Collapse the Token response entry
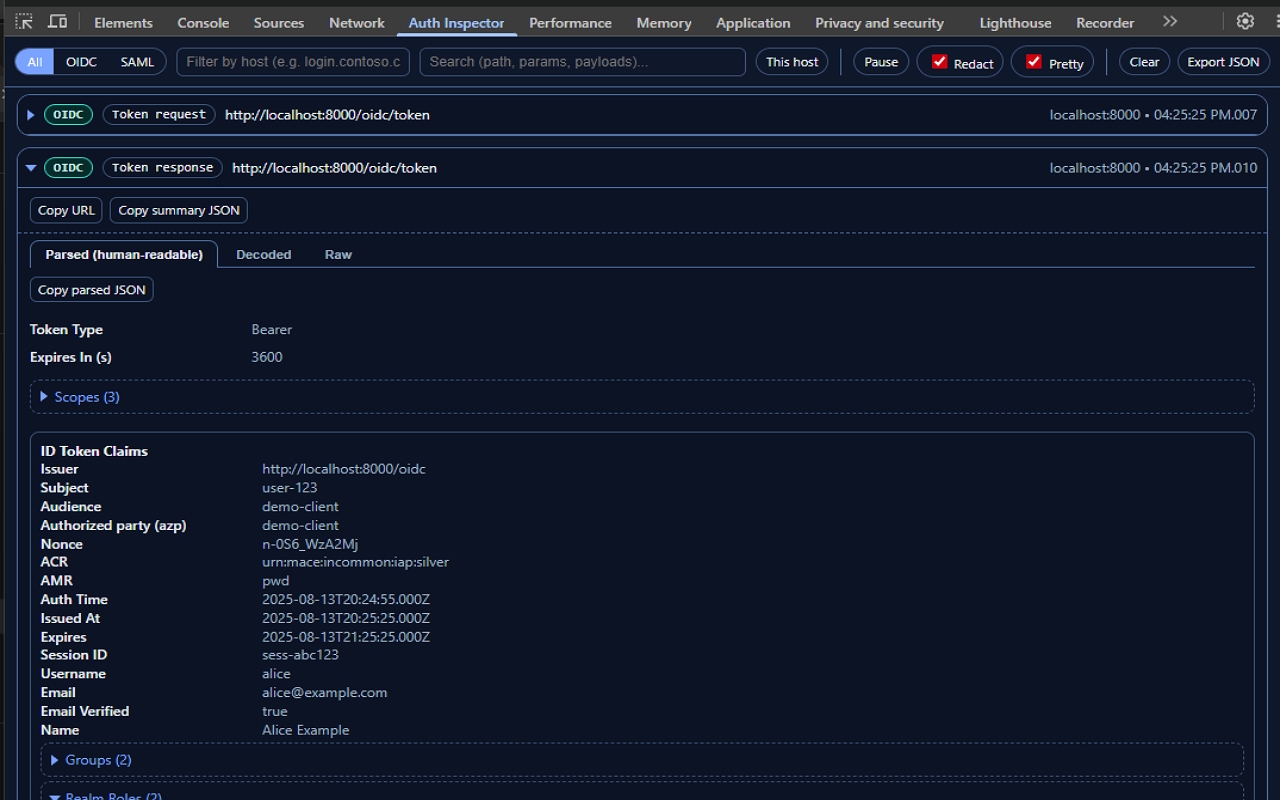The width and height of the screenshot is (1280, 800). pos(30,167)
